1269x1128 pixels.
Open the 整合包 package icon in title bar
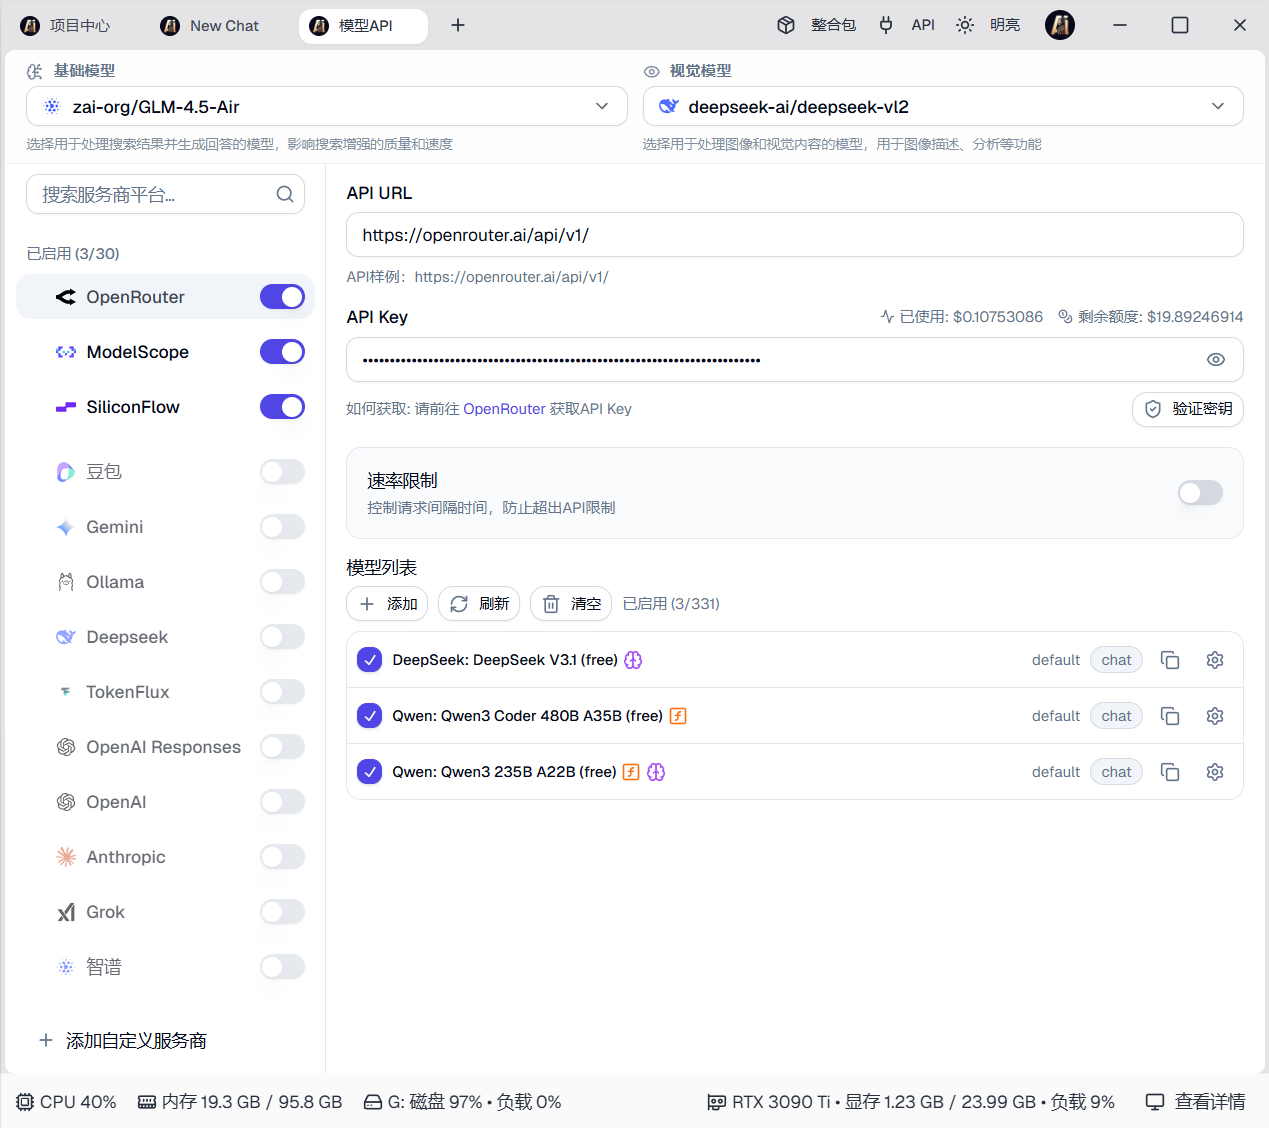click(x=786, y=25)
